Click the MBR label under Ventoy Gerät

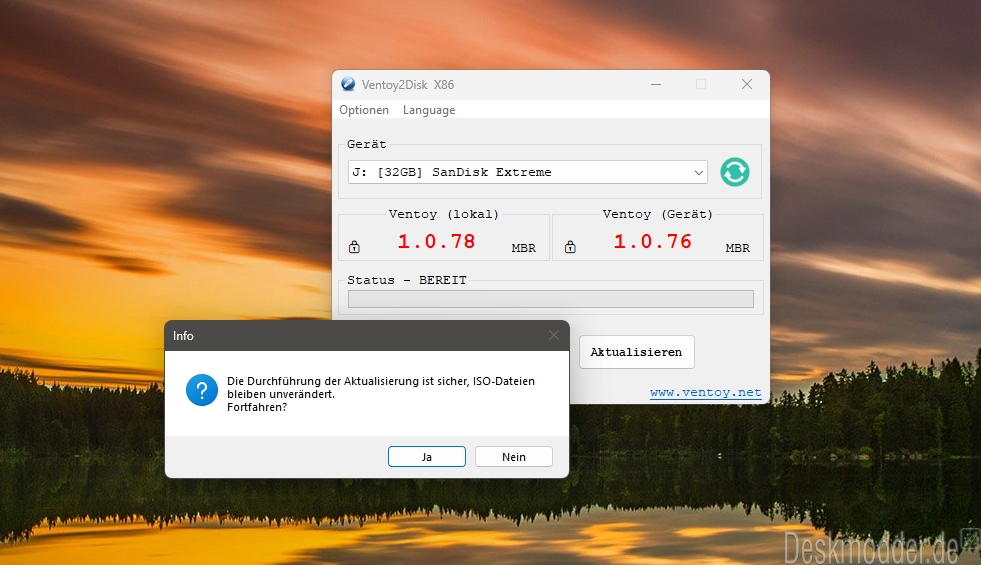[x=738, y=248]
